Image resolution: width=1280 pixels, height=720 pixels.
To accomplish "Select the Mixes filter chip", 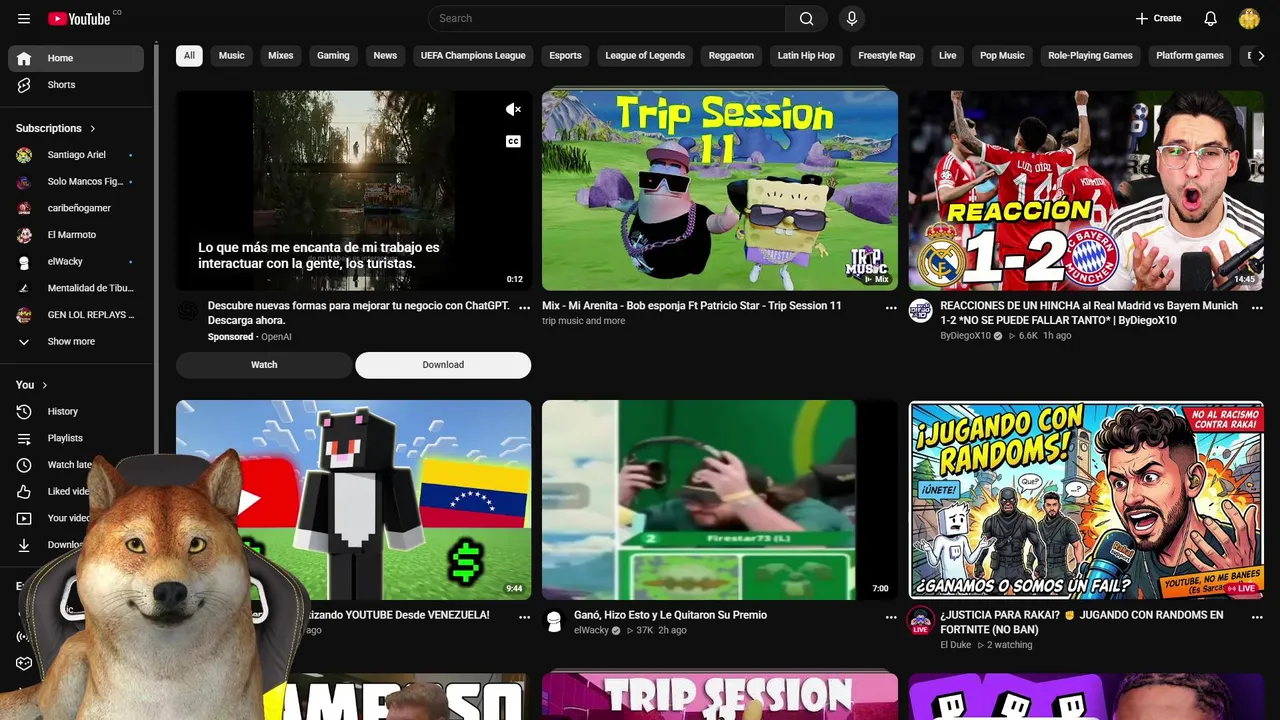I will pyautogui.click(x=281, y=56).
